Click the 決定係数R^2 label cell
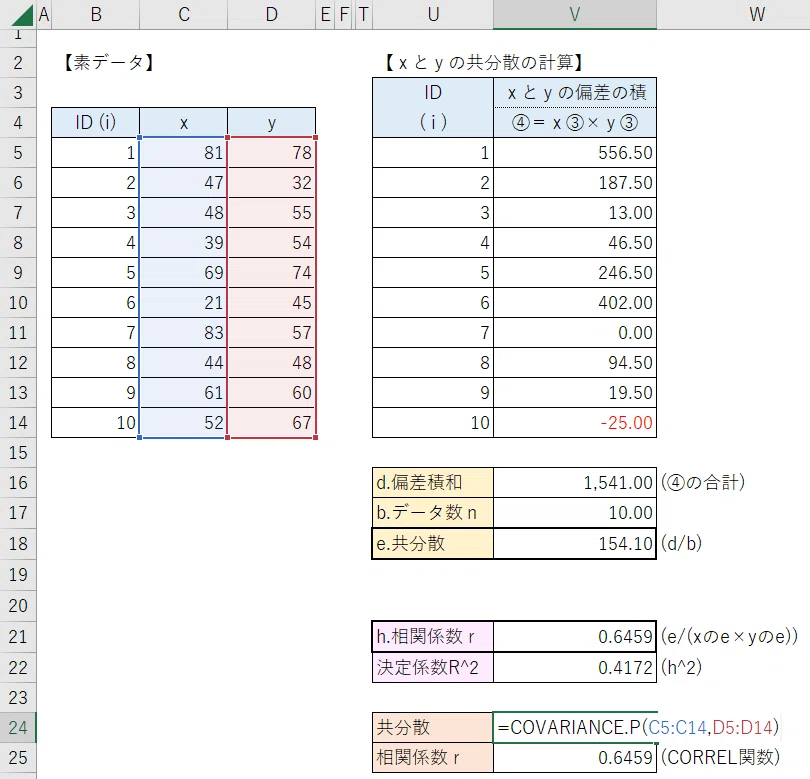This screenshot has height=779, width=810. [x=433, y=667]
